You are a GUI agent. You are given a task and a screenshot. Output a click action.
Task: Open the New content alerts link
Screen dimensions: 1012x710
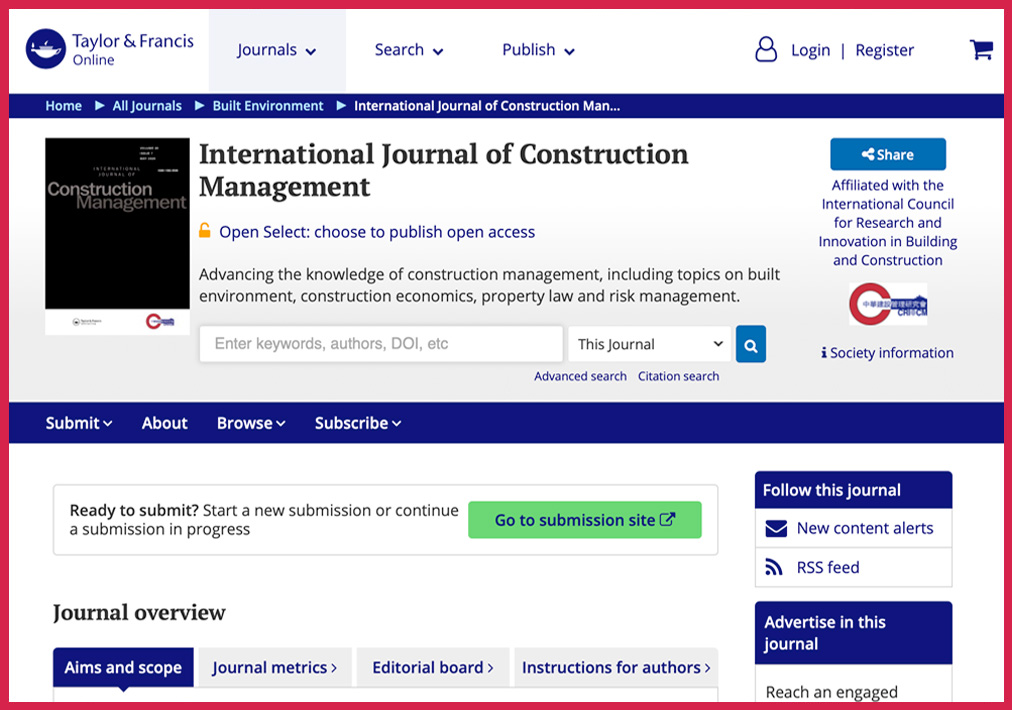point(865,528)
